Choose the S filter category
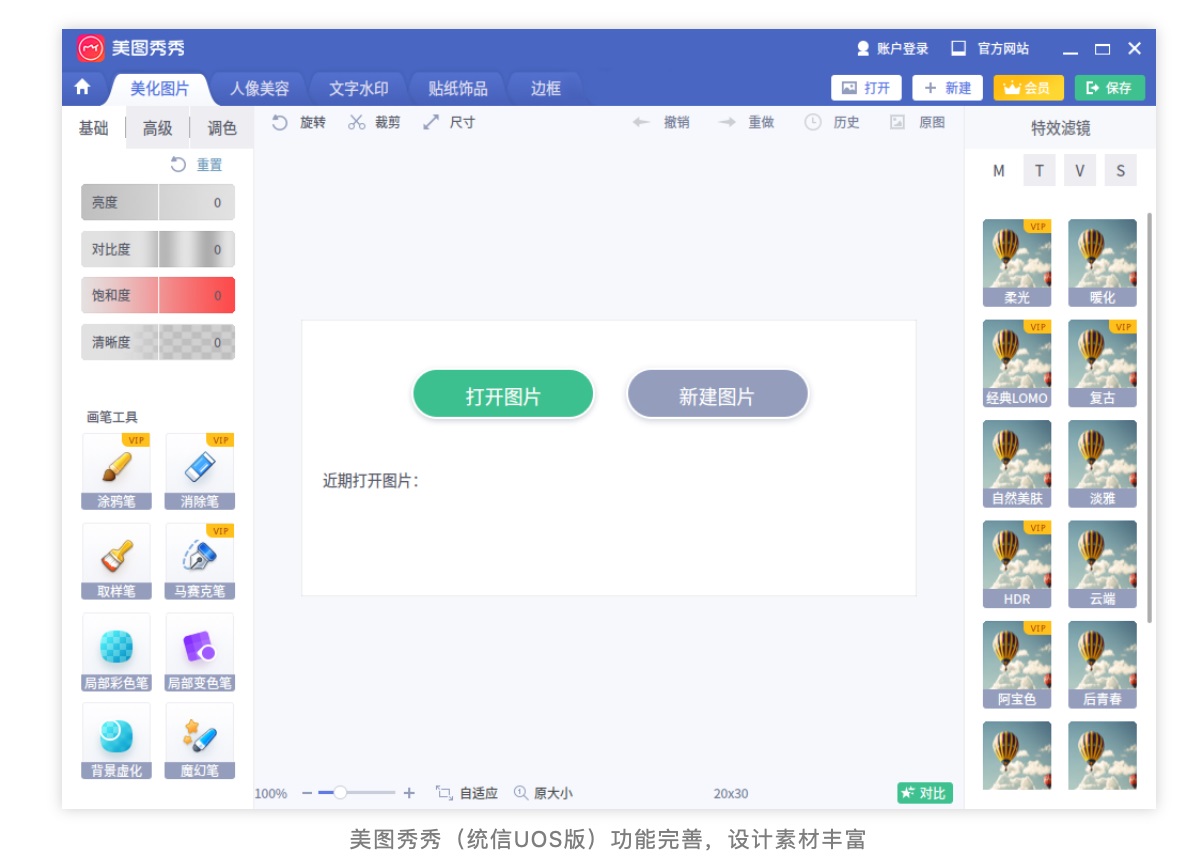Screen dimensions: 1194x868 (x=1121, y=171)
